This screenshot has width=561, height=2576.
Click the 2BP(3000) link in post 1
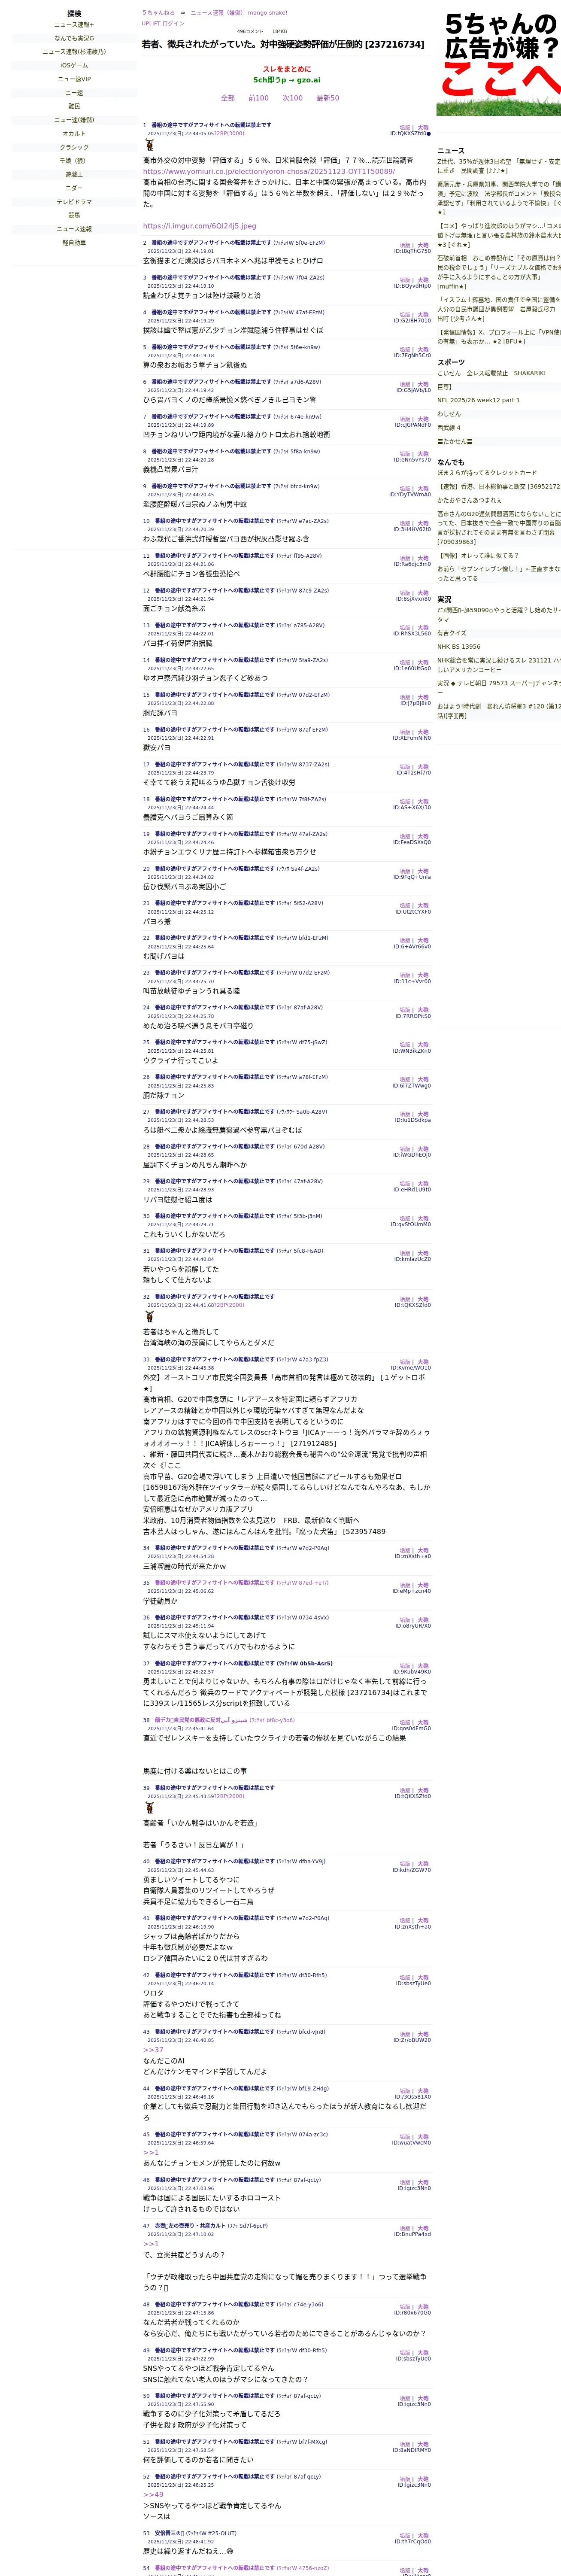point(230,133)
